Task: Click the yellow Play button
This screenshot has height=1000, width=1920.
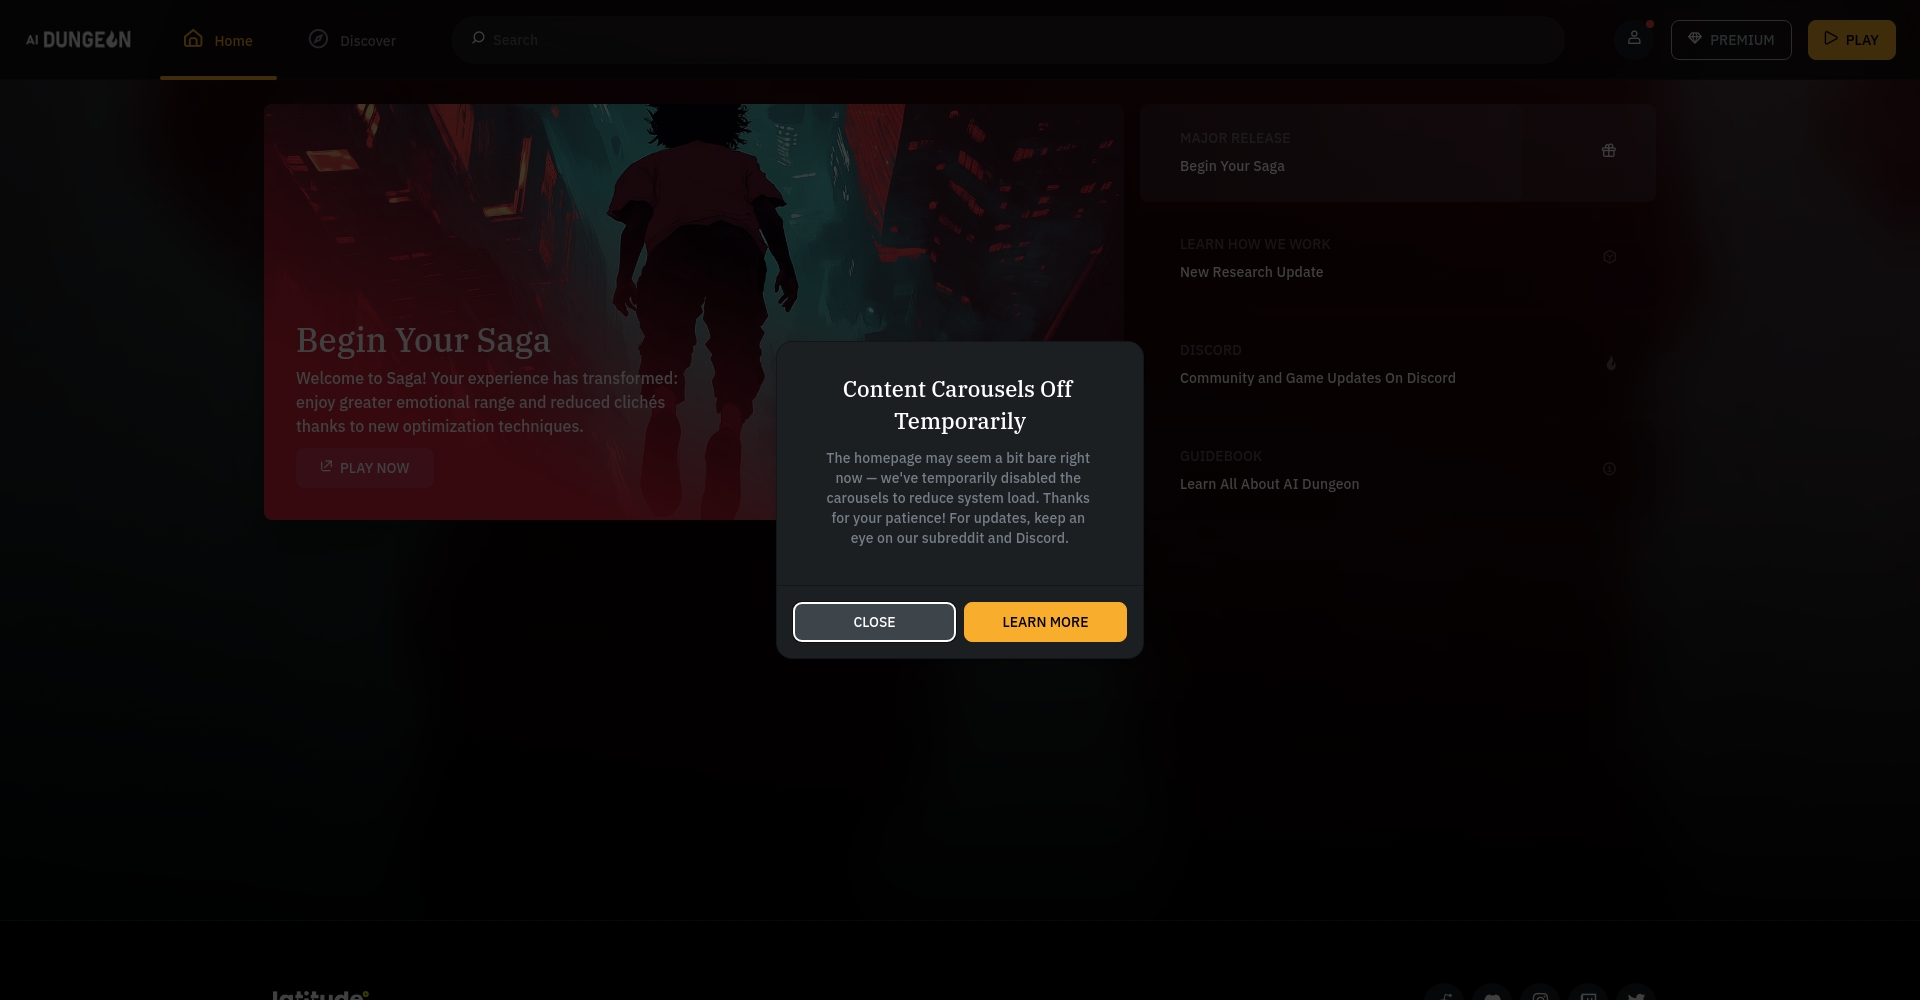Action: click(1852, 40)
